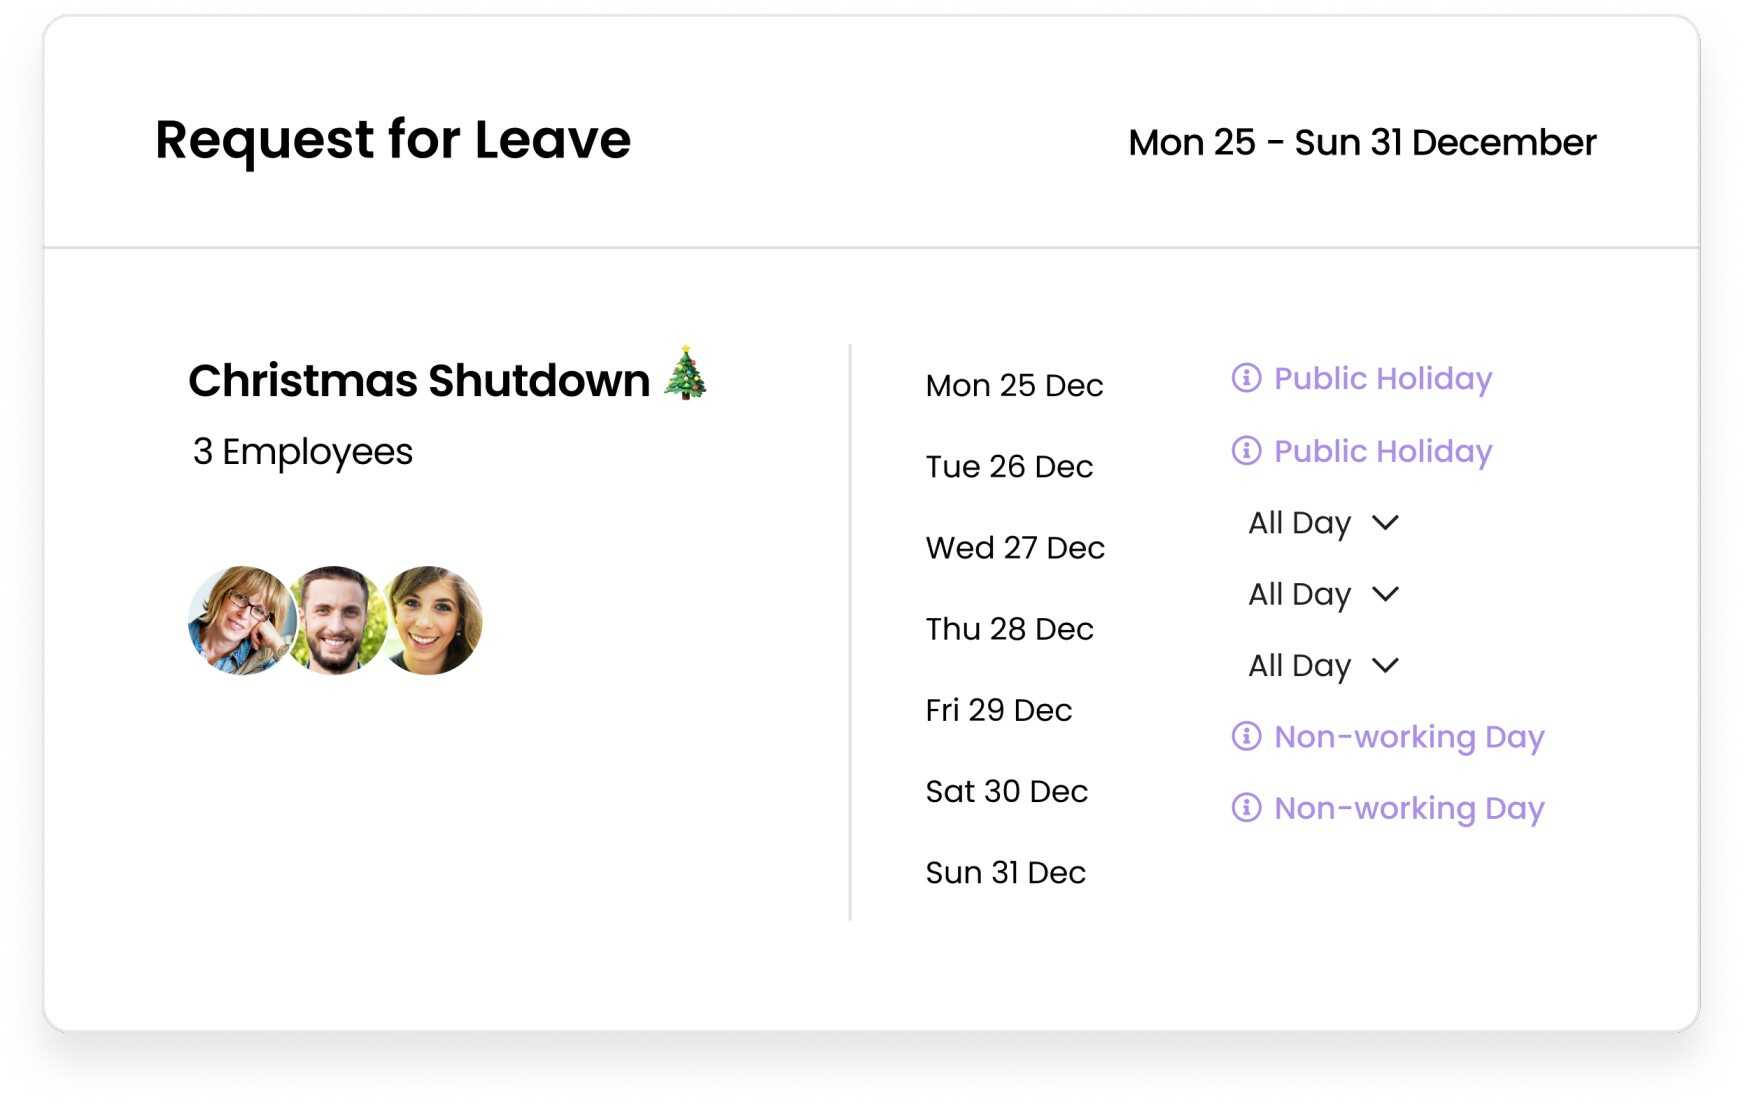Click the bearded employee's avatar

tap(335, 620)
